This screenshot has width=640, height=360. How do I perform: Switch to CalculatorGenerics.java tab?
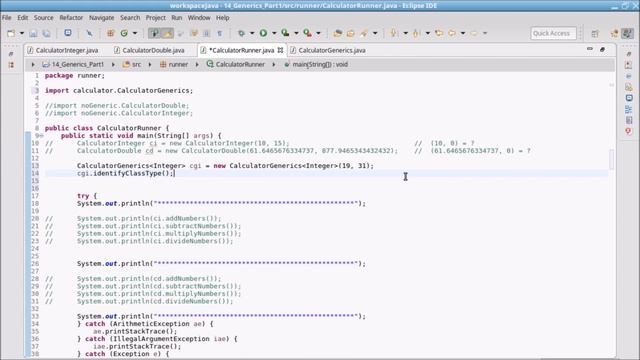coord(328,50)
